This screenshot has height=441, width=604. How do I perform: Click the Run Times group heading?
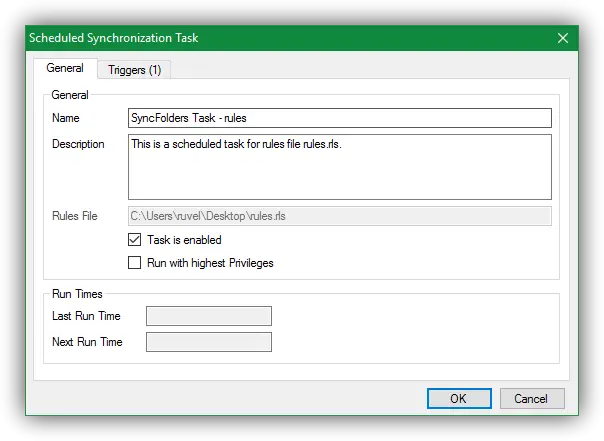pyautogui.click(x=76, y=294)
